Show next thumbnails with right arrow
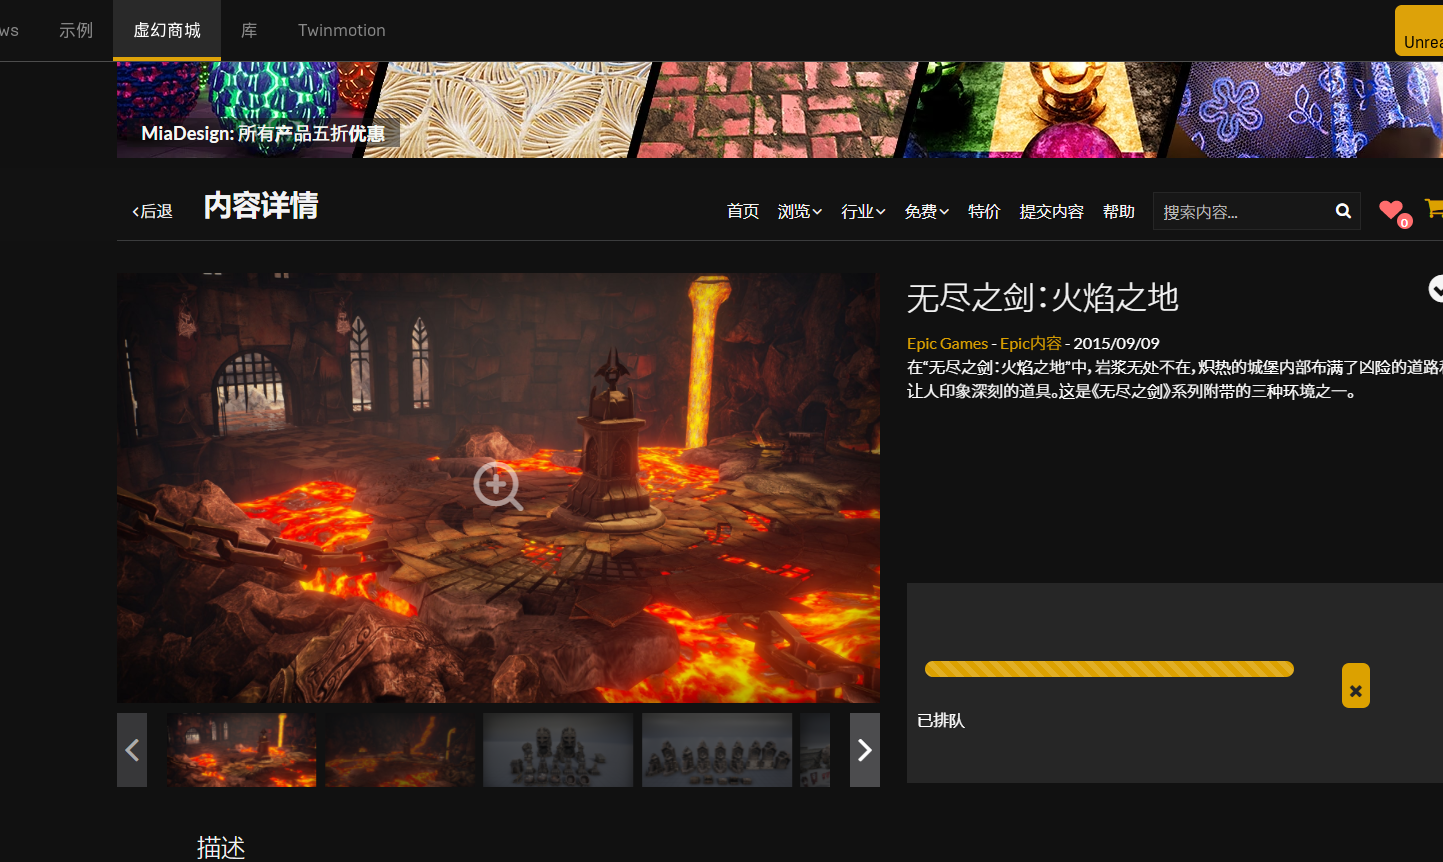The width and height of the screenshot is (1443, 862). [865, 750]
